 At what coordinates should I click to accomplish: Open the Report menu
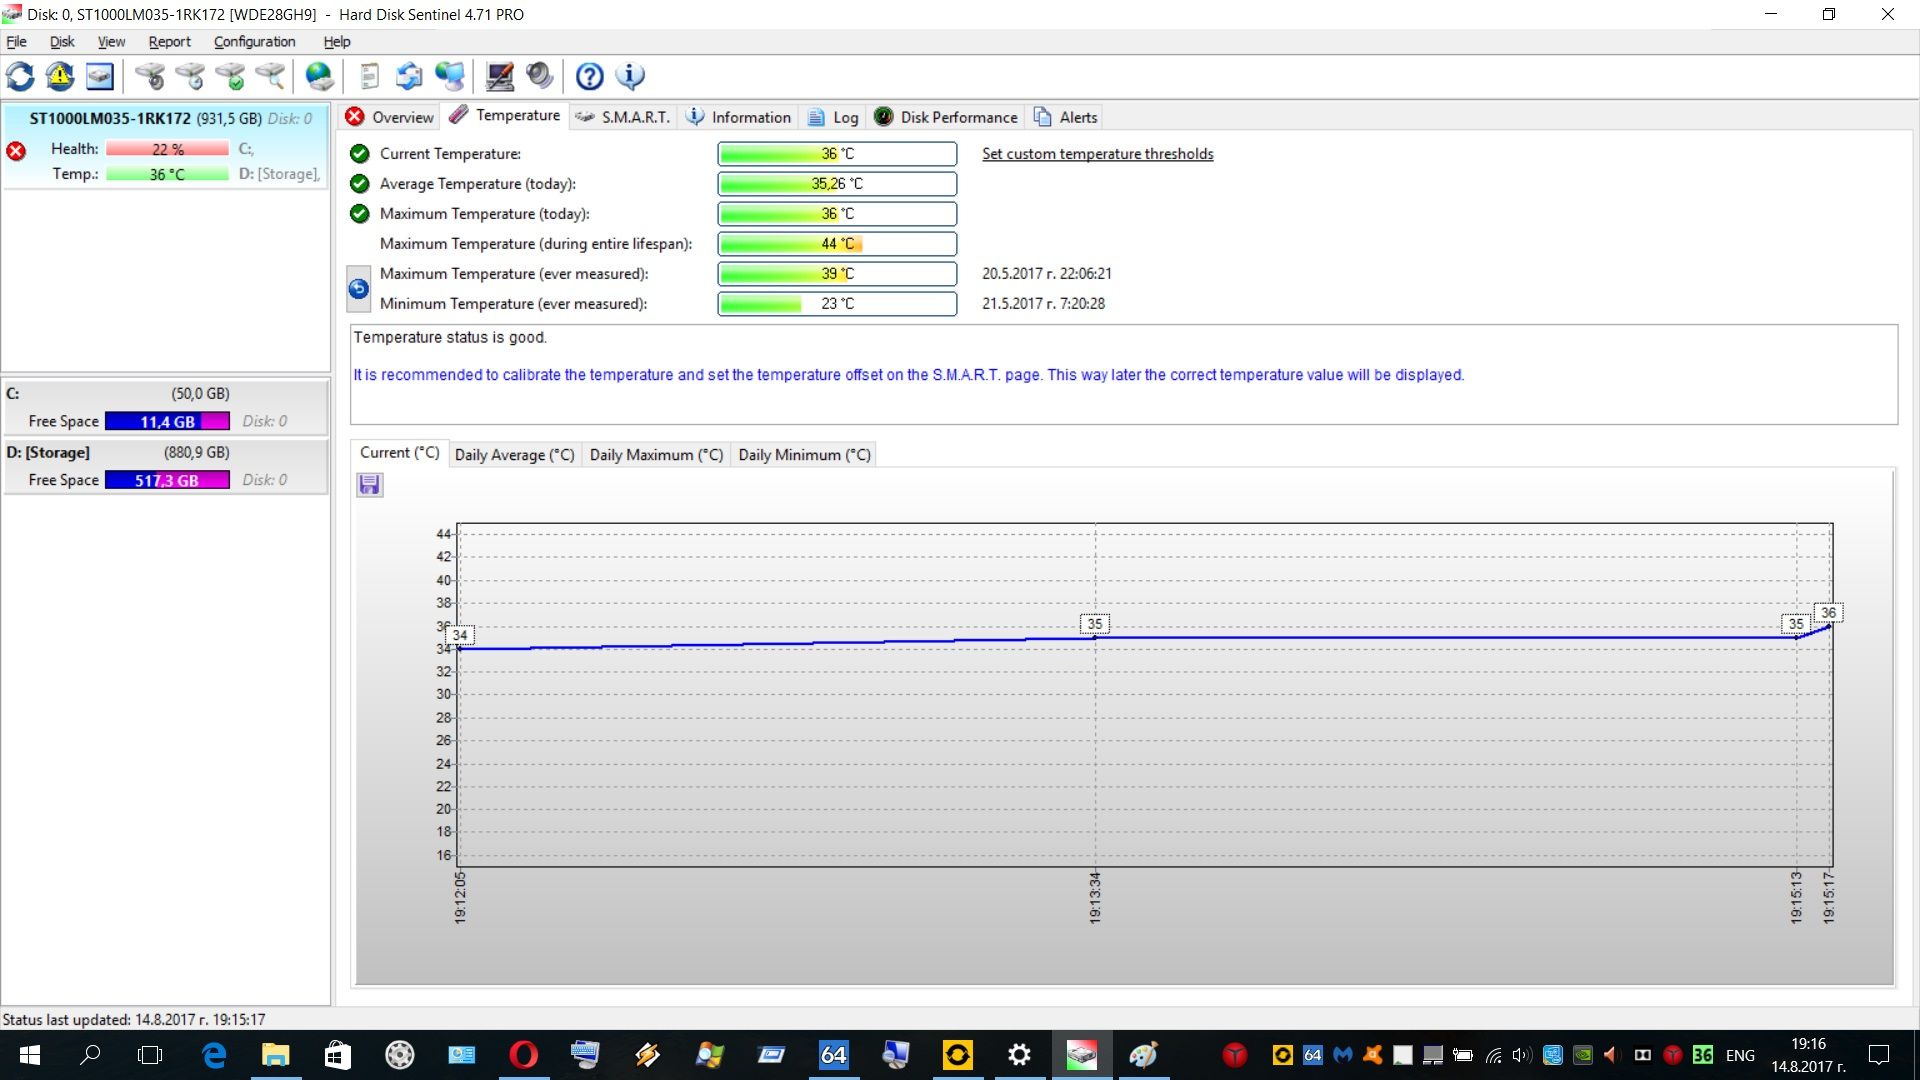click(x=169, y=42)
